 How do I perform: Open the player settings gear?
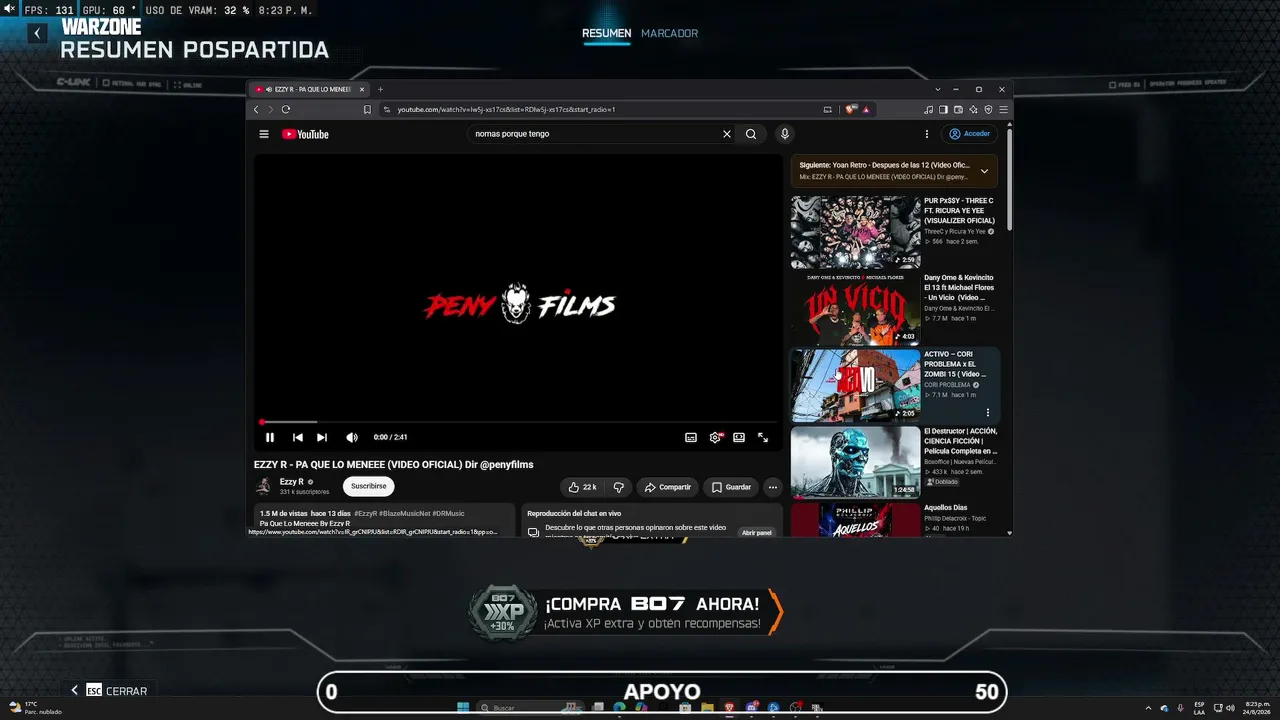click(x=715, y=437)
